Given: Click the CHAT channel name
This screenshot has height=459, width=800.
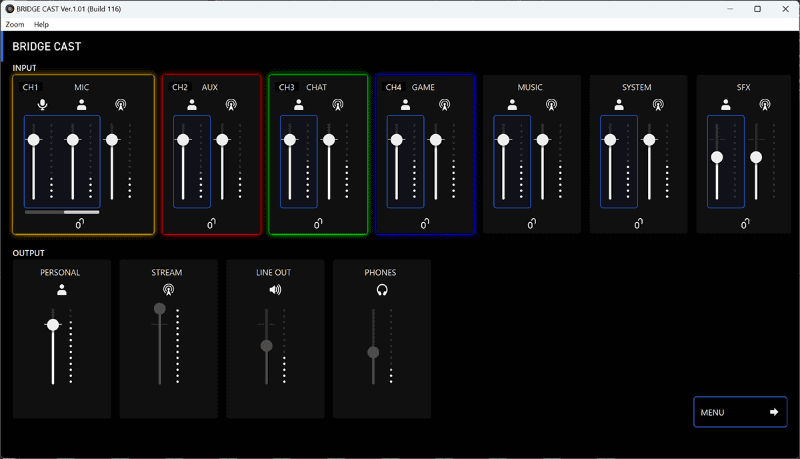Looking at the screenshot, I should [x=316, y=87].
